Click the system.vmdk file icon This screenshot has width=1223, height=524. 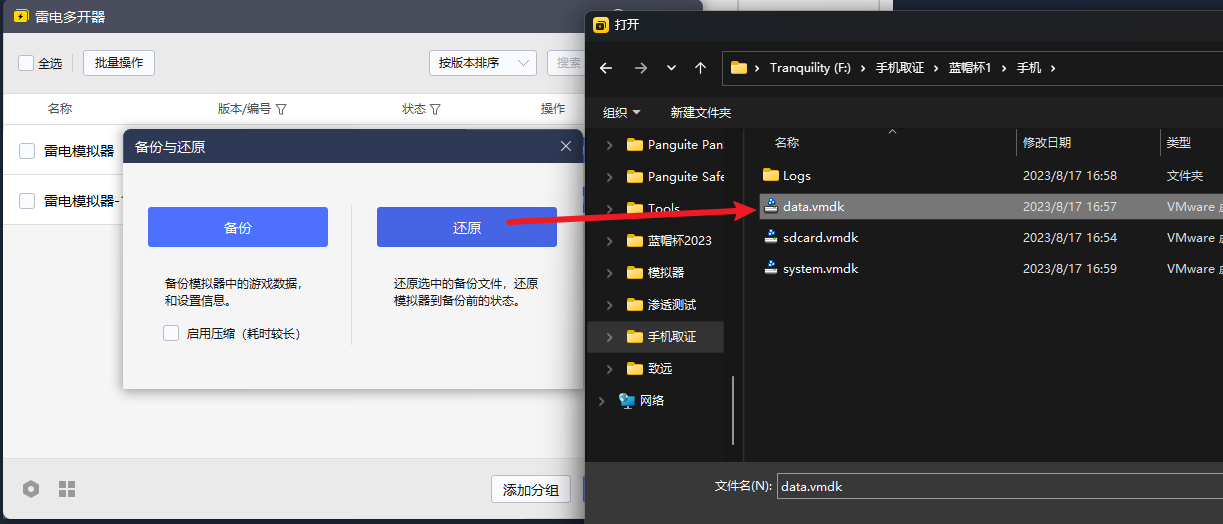[x=770, y=268]
